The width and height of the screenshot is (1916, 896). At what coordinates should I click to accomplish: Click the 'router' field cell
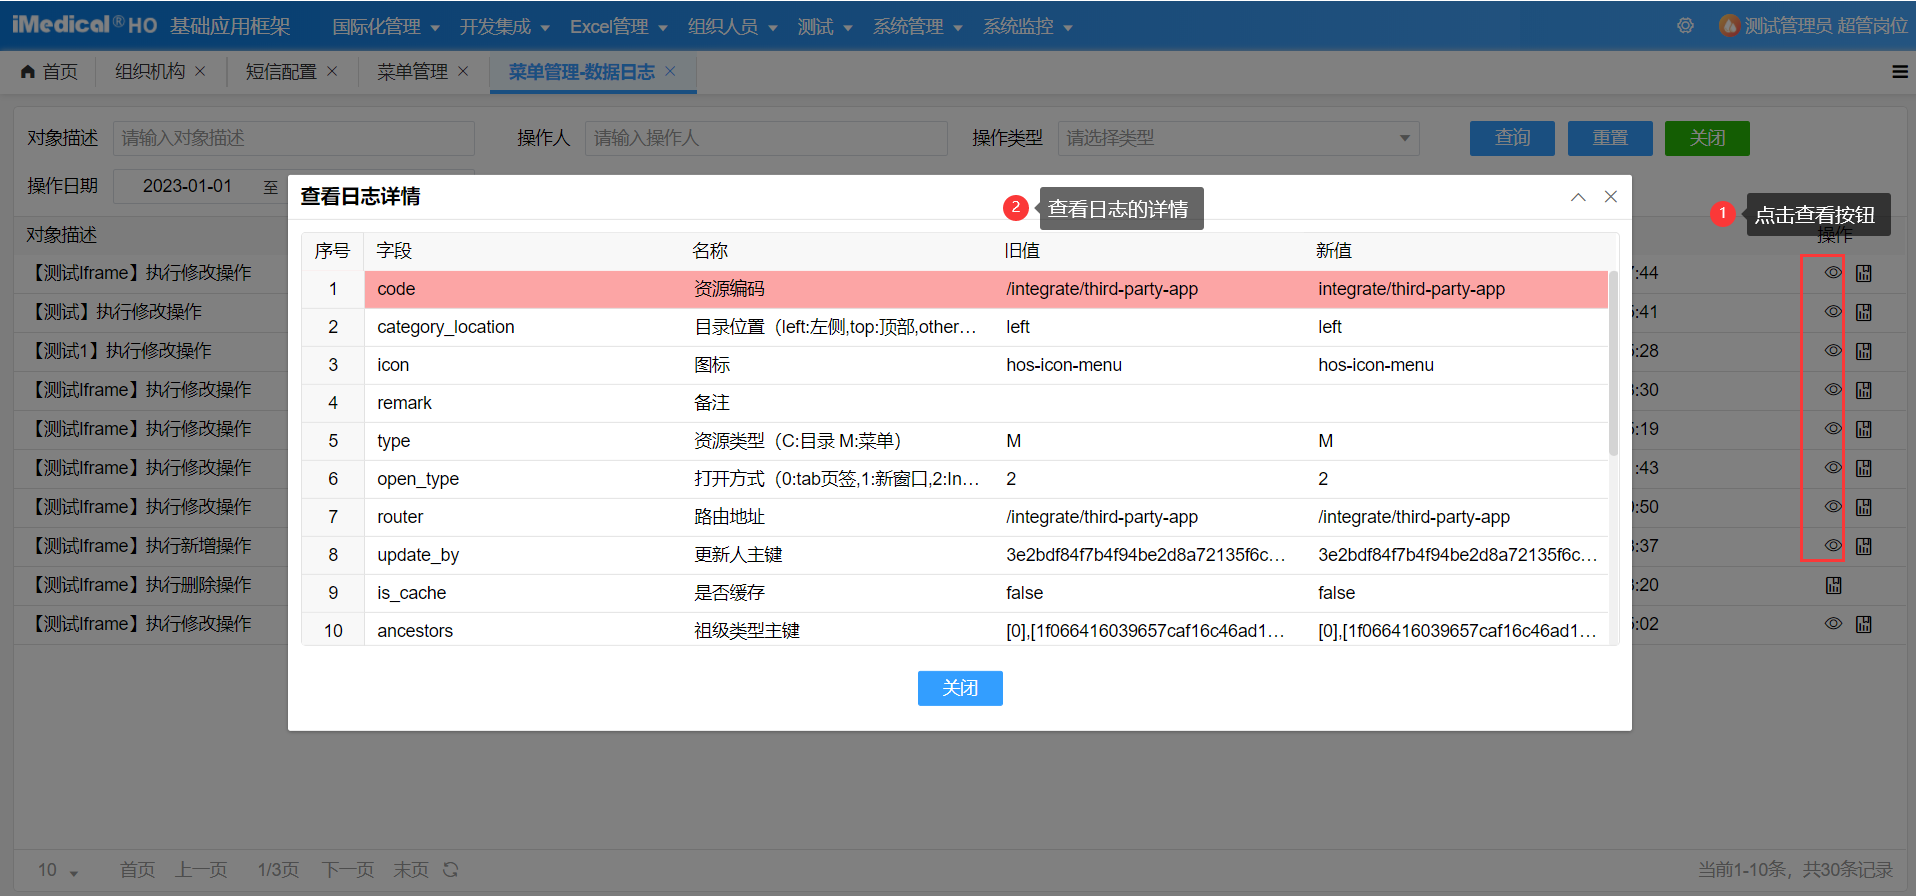click(x=400, y=517)
